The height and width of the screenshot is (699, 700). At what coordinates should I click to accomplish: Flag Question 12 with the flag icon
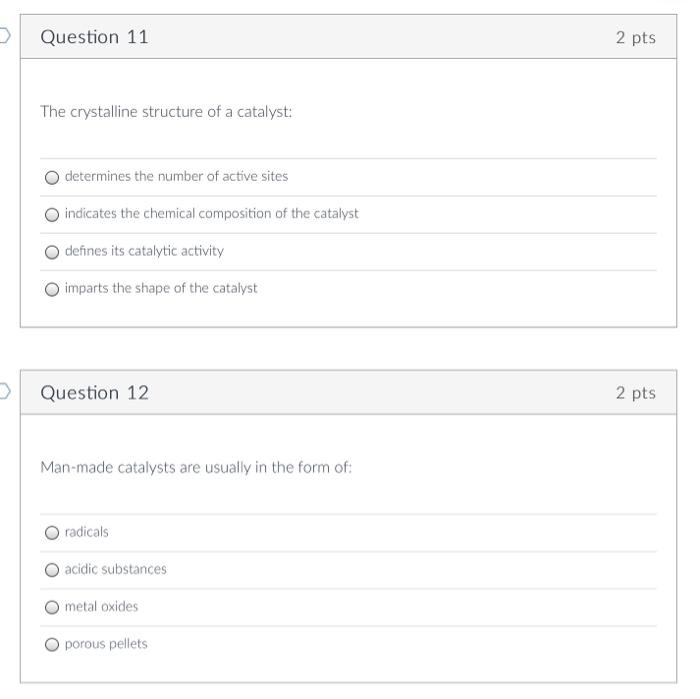click(x=5, y=392)
